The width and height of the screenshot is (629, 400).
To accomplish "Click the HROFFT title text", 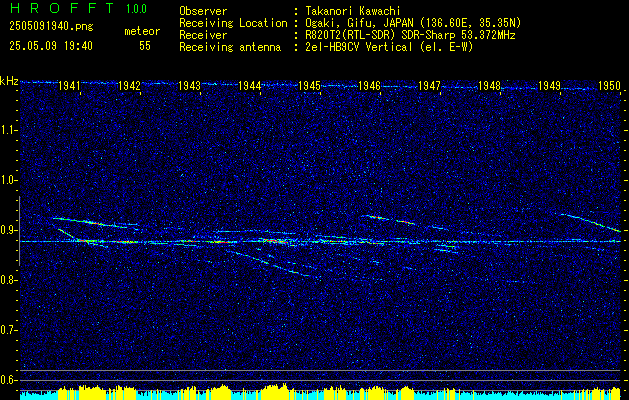I will coord(63,8).
